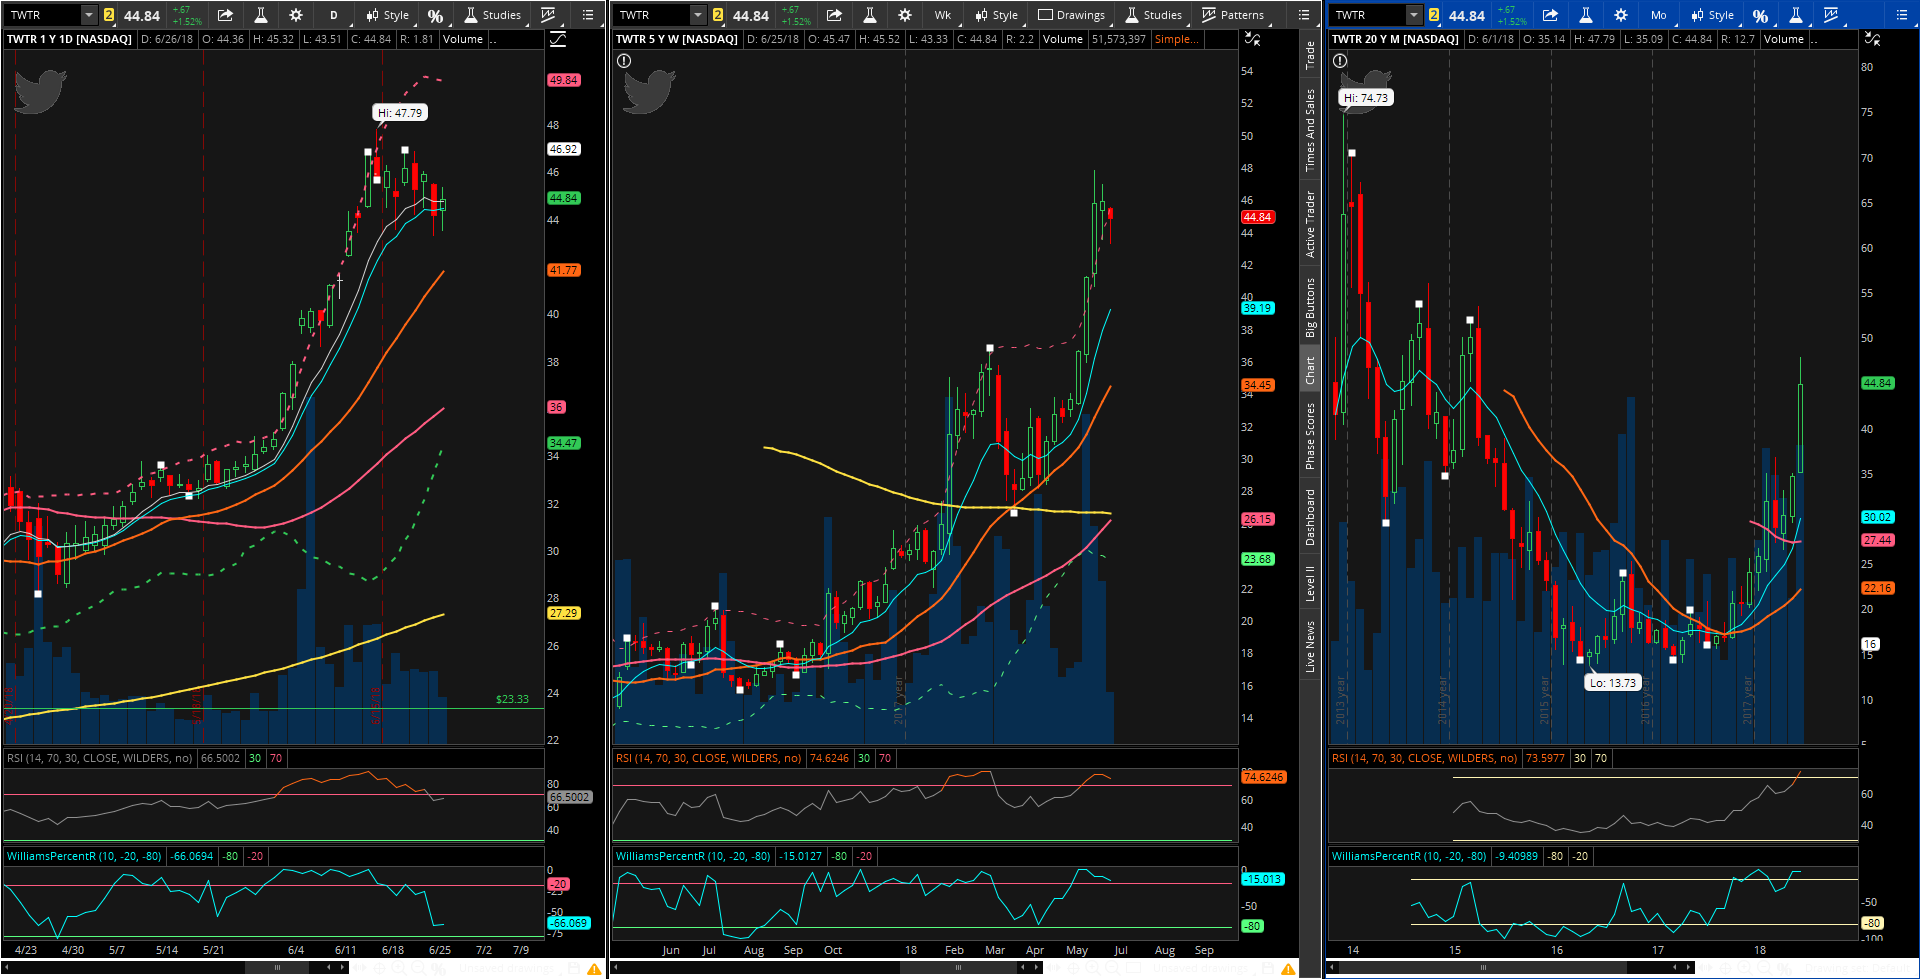Open Phase Scores sidebar tab
This screenshot has height=979, width=1920.
click(1310, 436)
